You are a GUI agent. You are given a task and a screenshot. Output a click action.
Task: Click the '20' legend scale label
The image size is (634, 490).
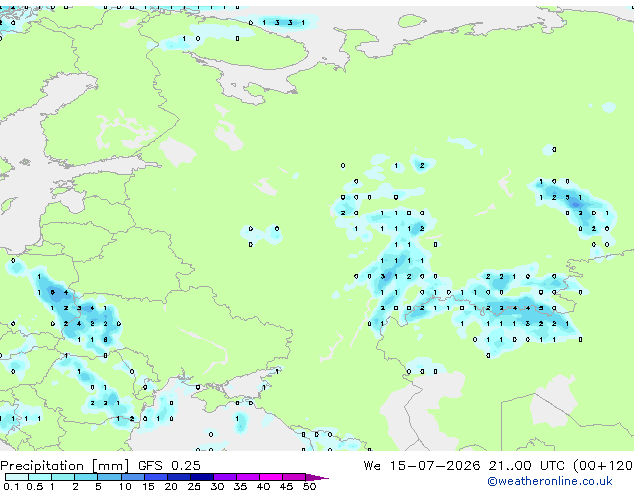[x=171, y=486]
